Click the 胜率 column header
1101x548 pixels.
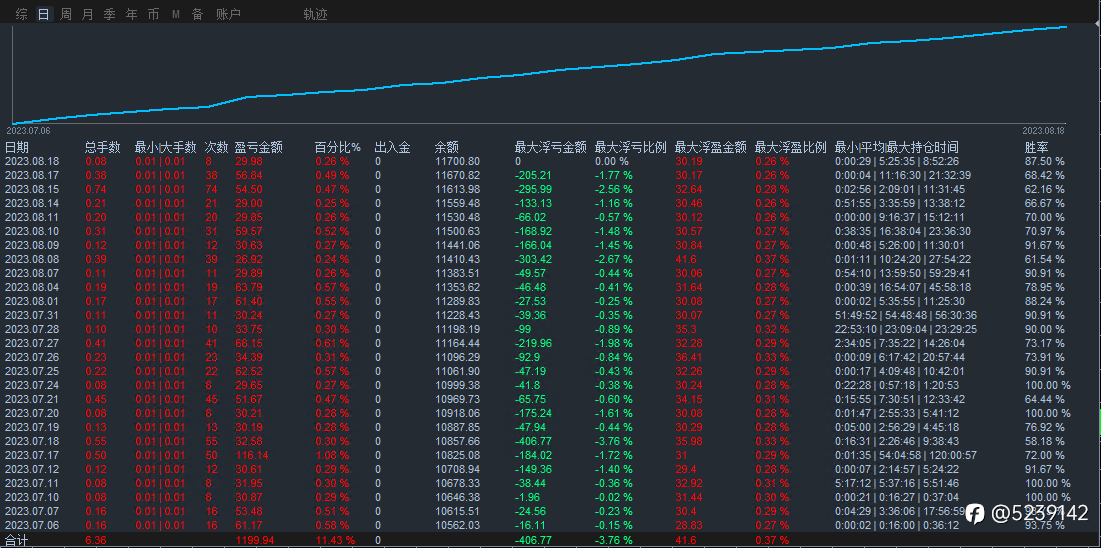[x=1038, y=148]
